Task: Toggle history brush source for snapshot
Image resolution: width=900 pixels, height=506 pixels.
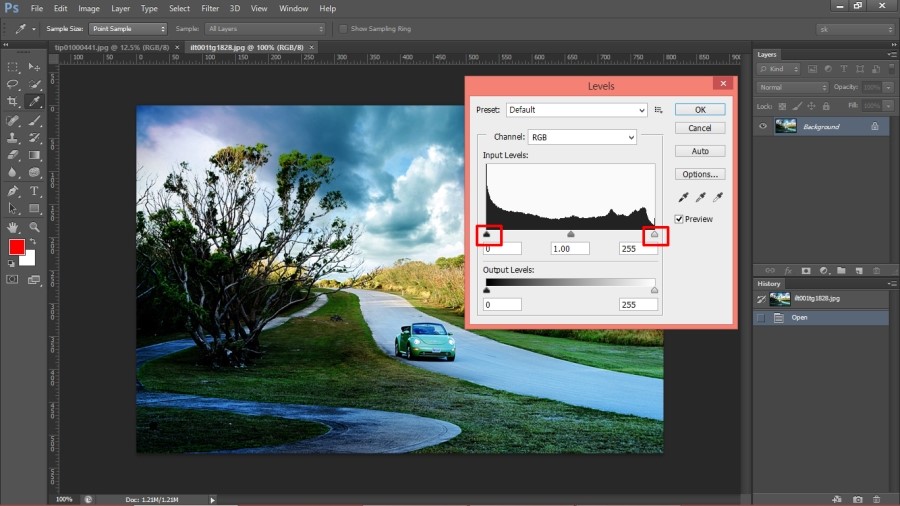Action: (x=761, y=299)
